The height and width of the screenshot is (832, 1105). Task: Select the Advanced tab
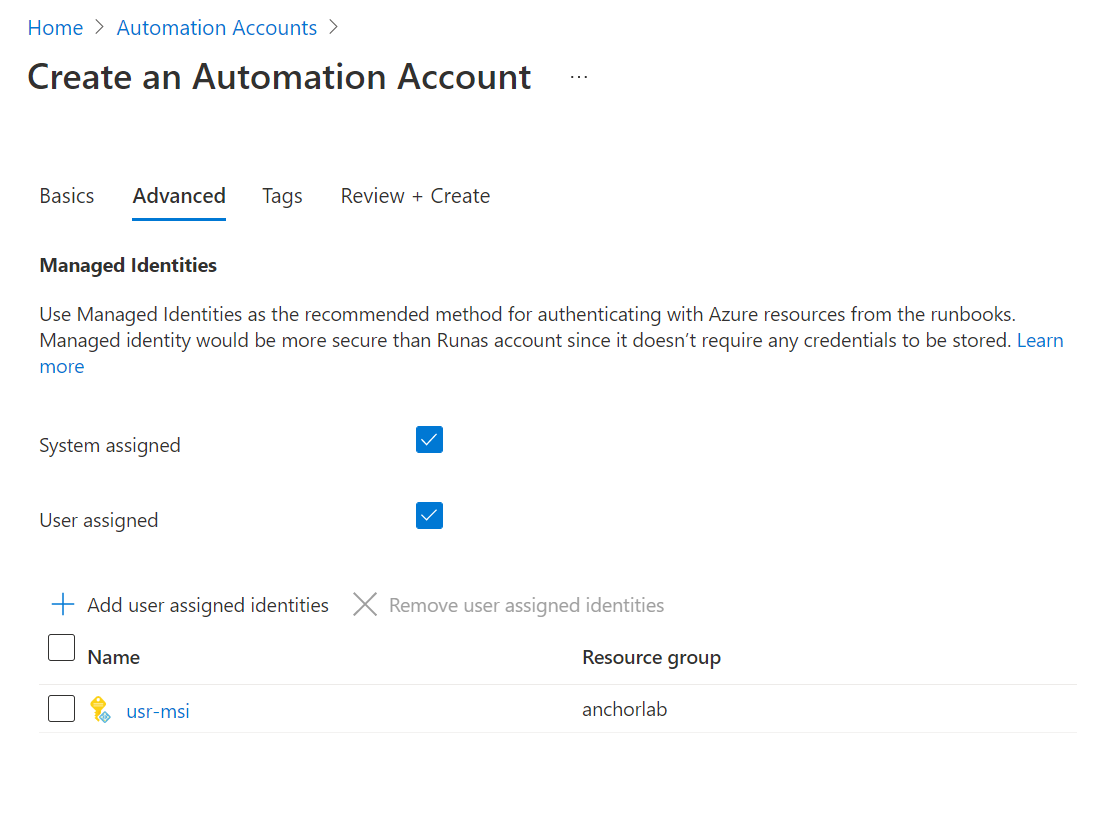pyautogui.click(x=179, y=196)
